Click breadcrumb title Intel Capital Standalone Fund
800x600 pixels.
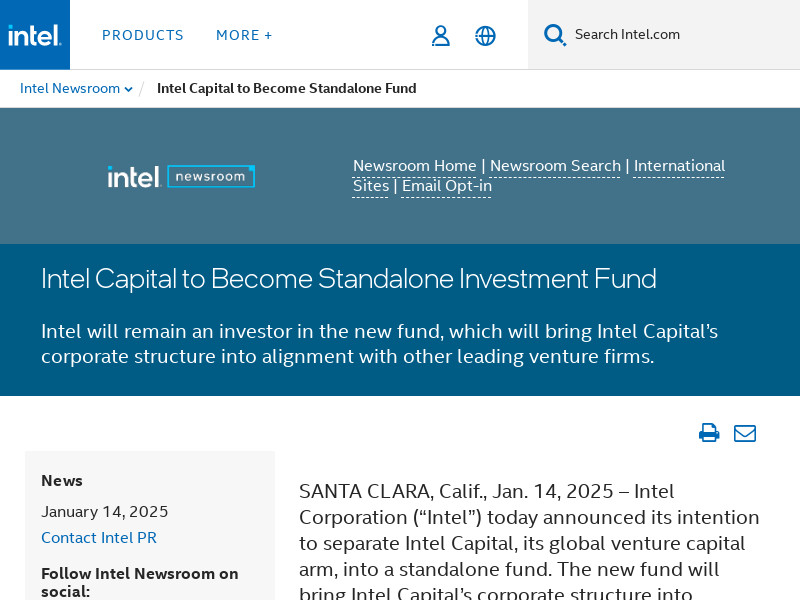[286, 89]
